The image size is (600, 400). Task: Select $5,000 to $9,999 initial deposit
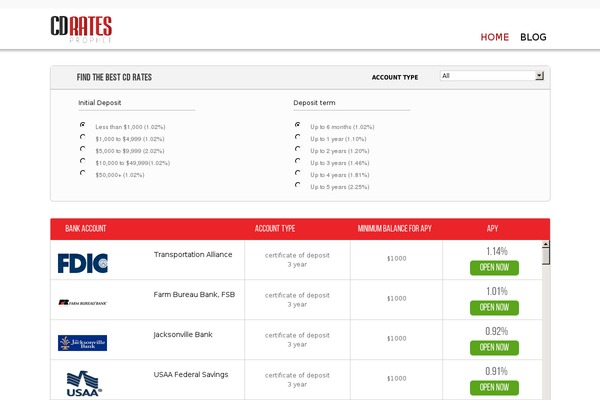83,149
